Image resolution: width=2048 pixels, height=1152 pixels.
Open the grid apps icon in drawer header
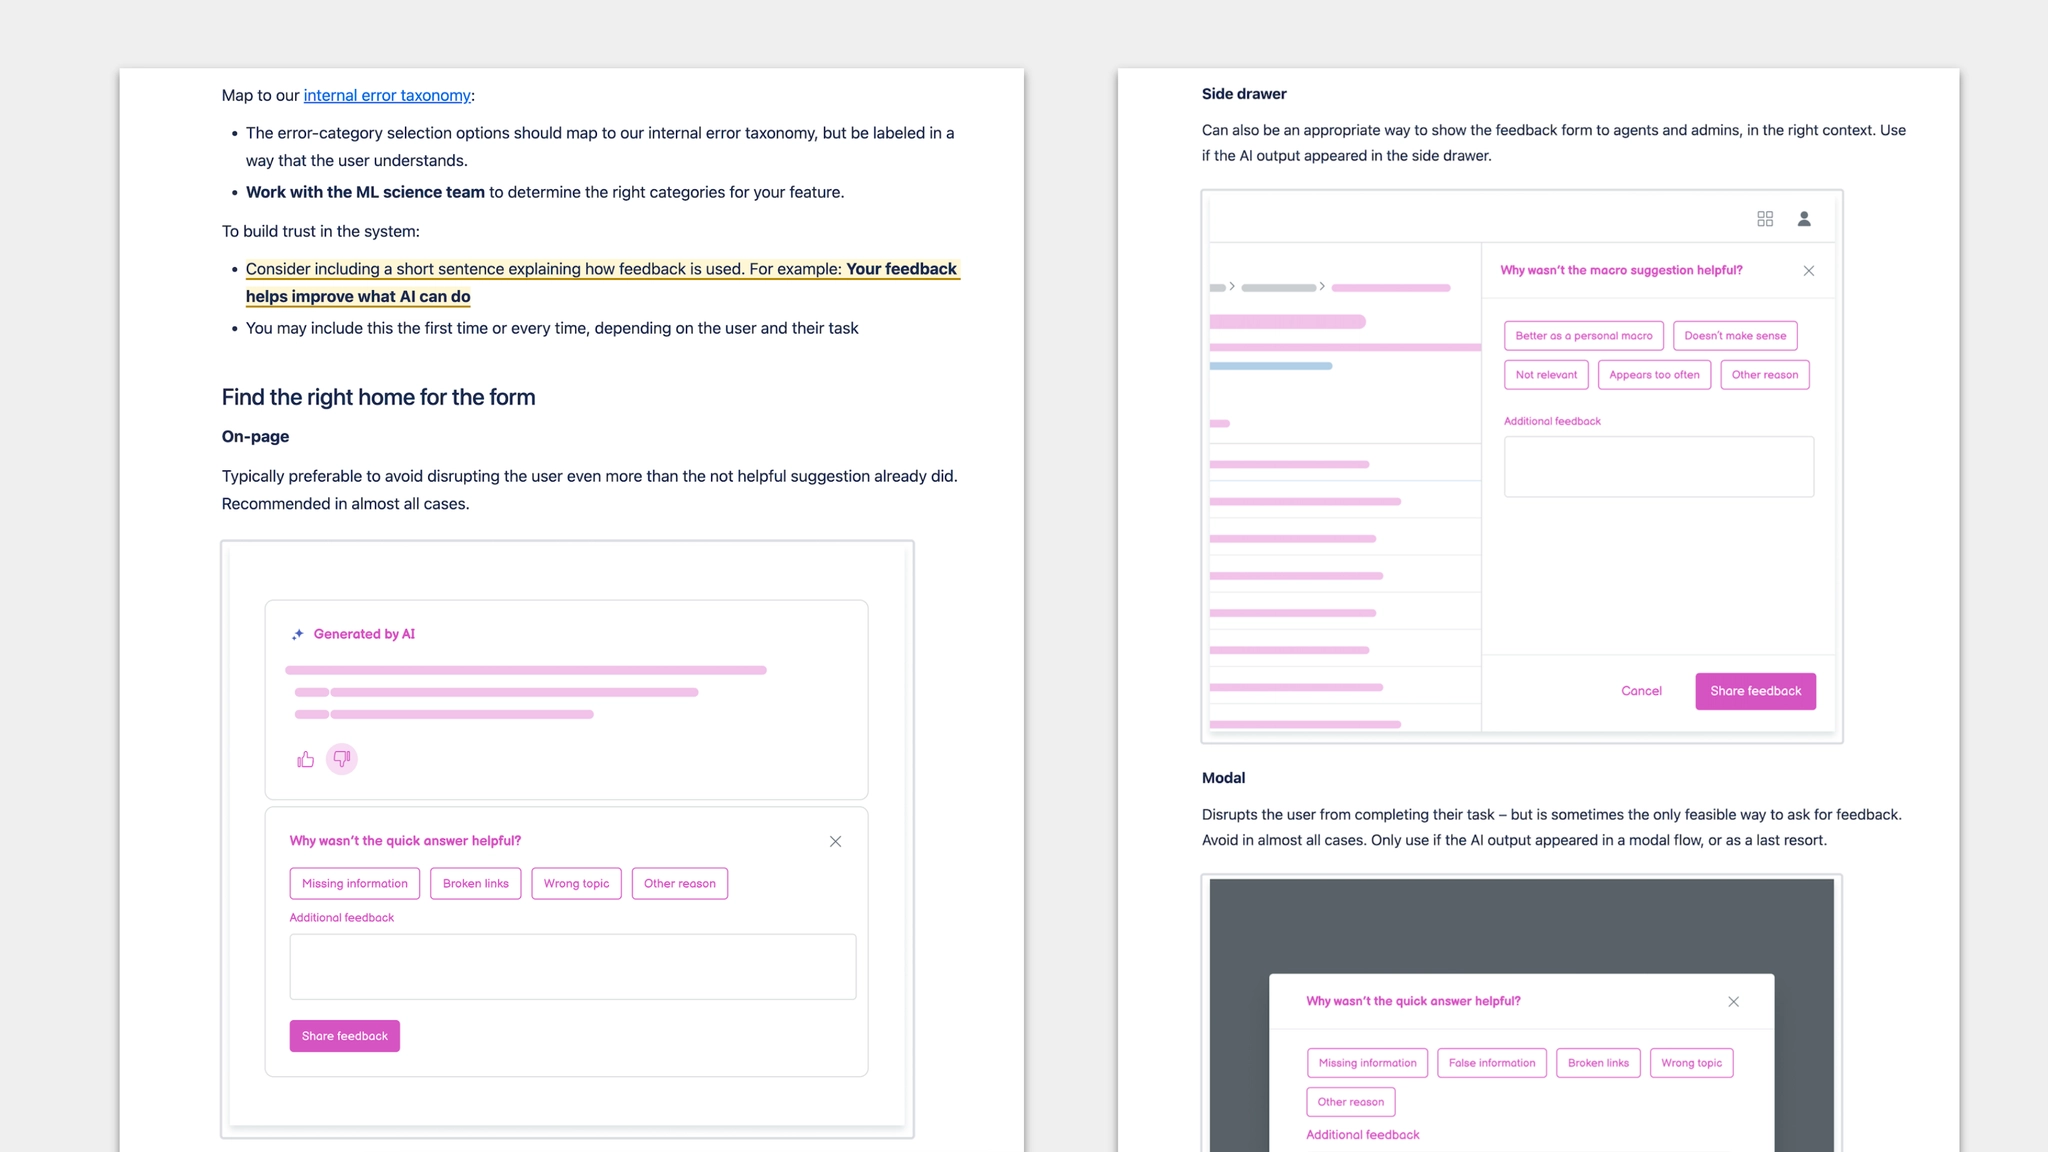coord(1765,219)
